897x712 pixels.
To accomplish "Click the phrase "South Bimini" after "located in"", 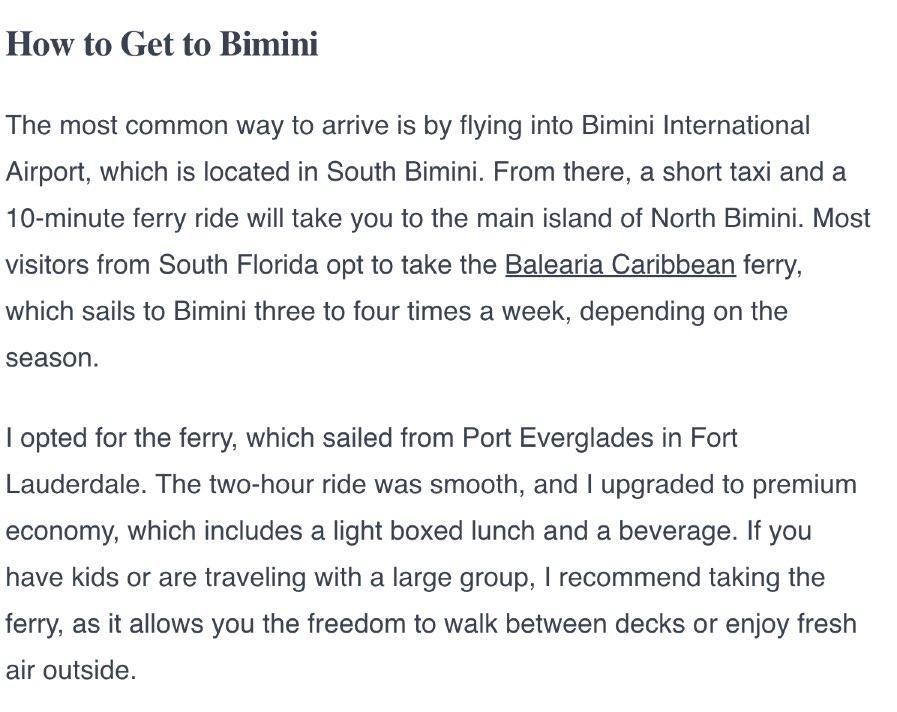I will click(x=402, y=172).
